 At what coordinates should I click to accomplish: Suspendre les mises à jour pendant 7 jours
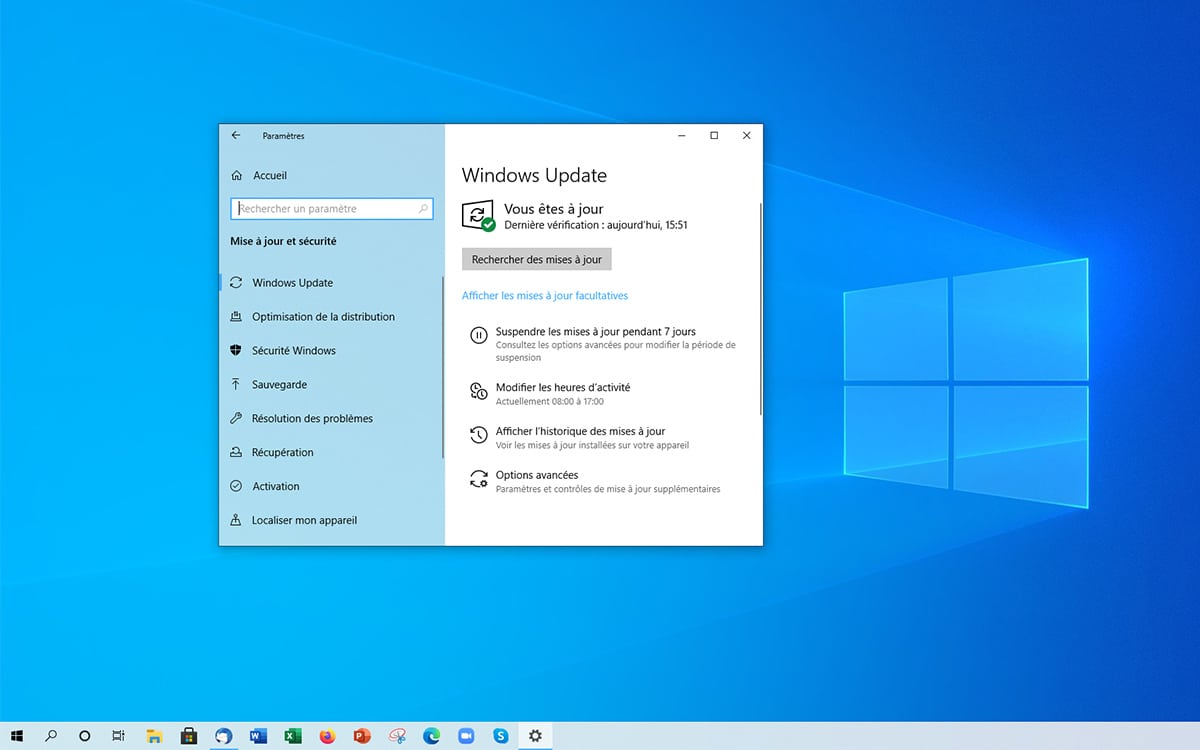coord(604,343)
